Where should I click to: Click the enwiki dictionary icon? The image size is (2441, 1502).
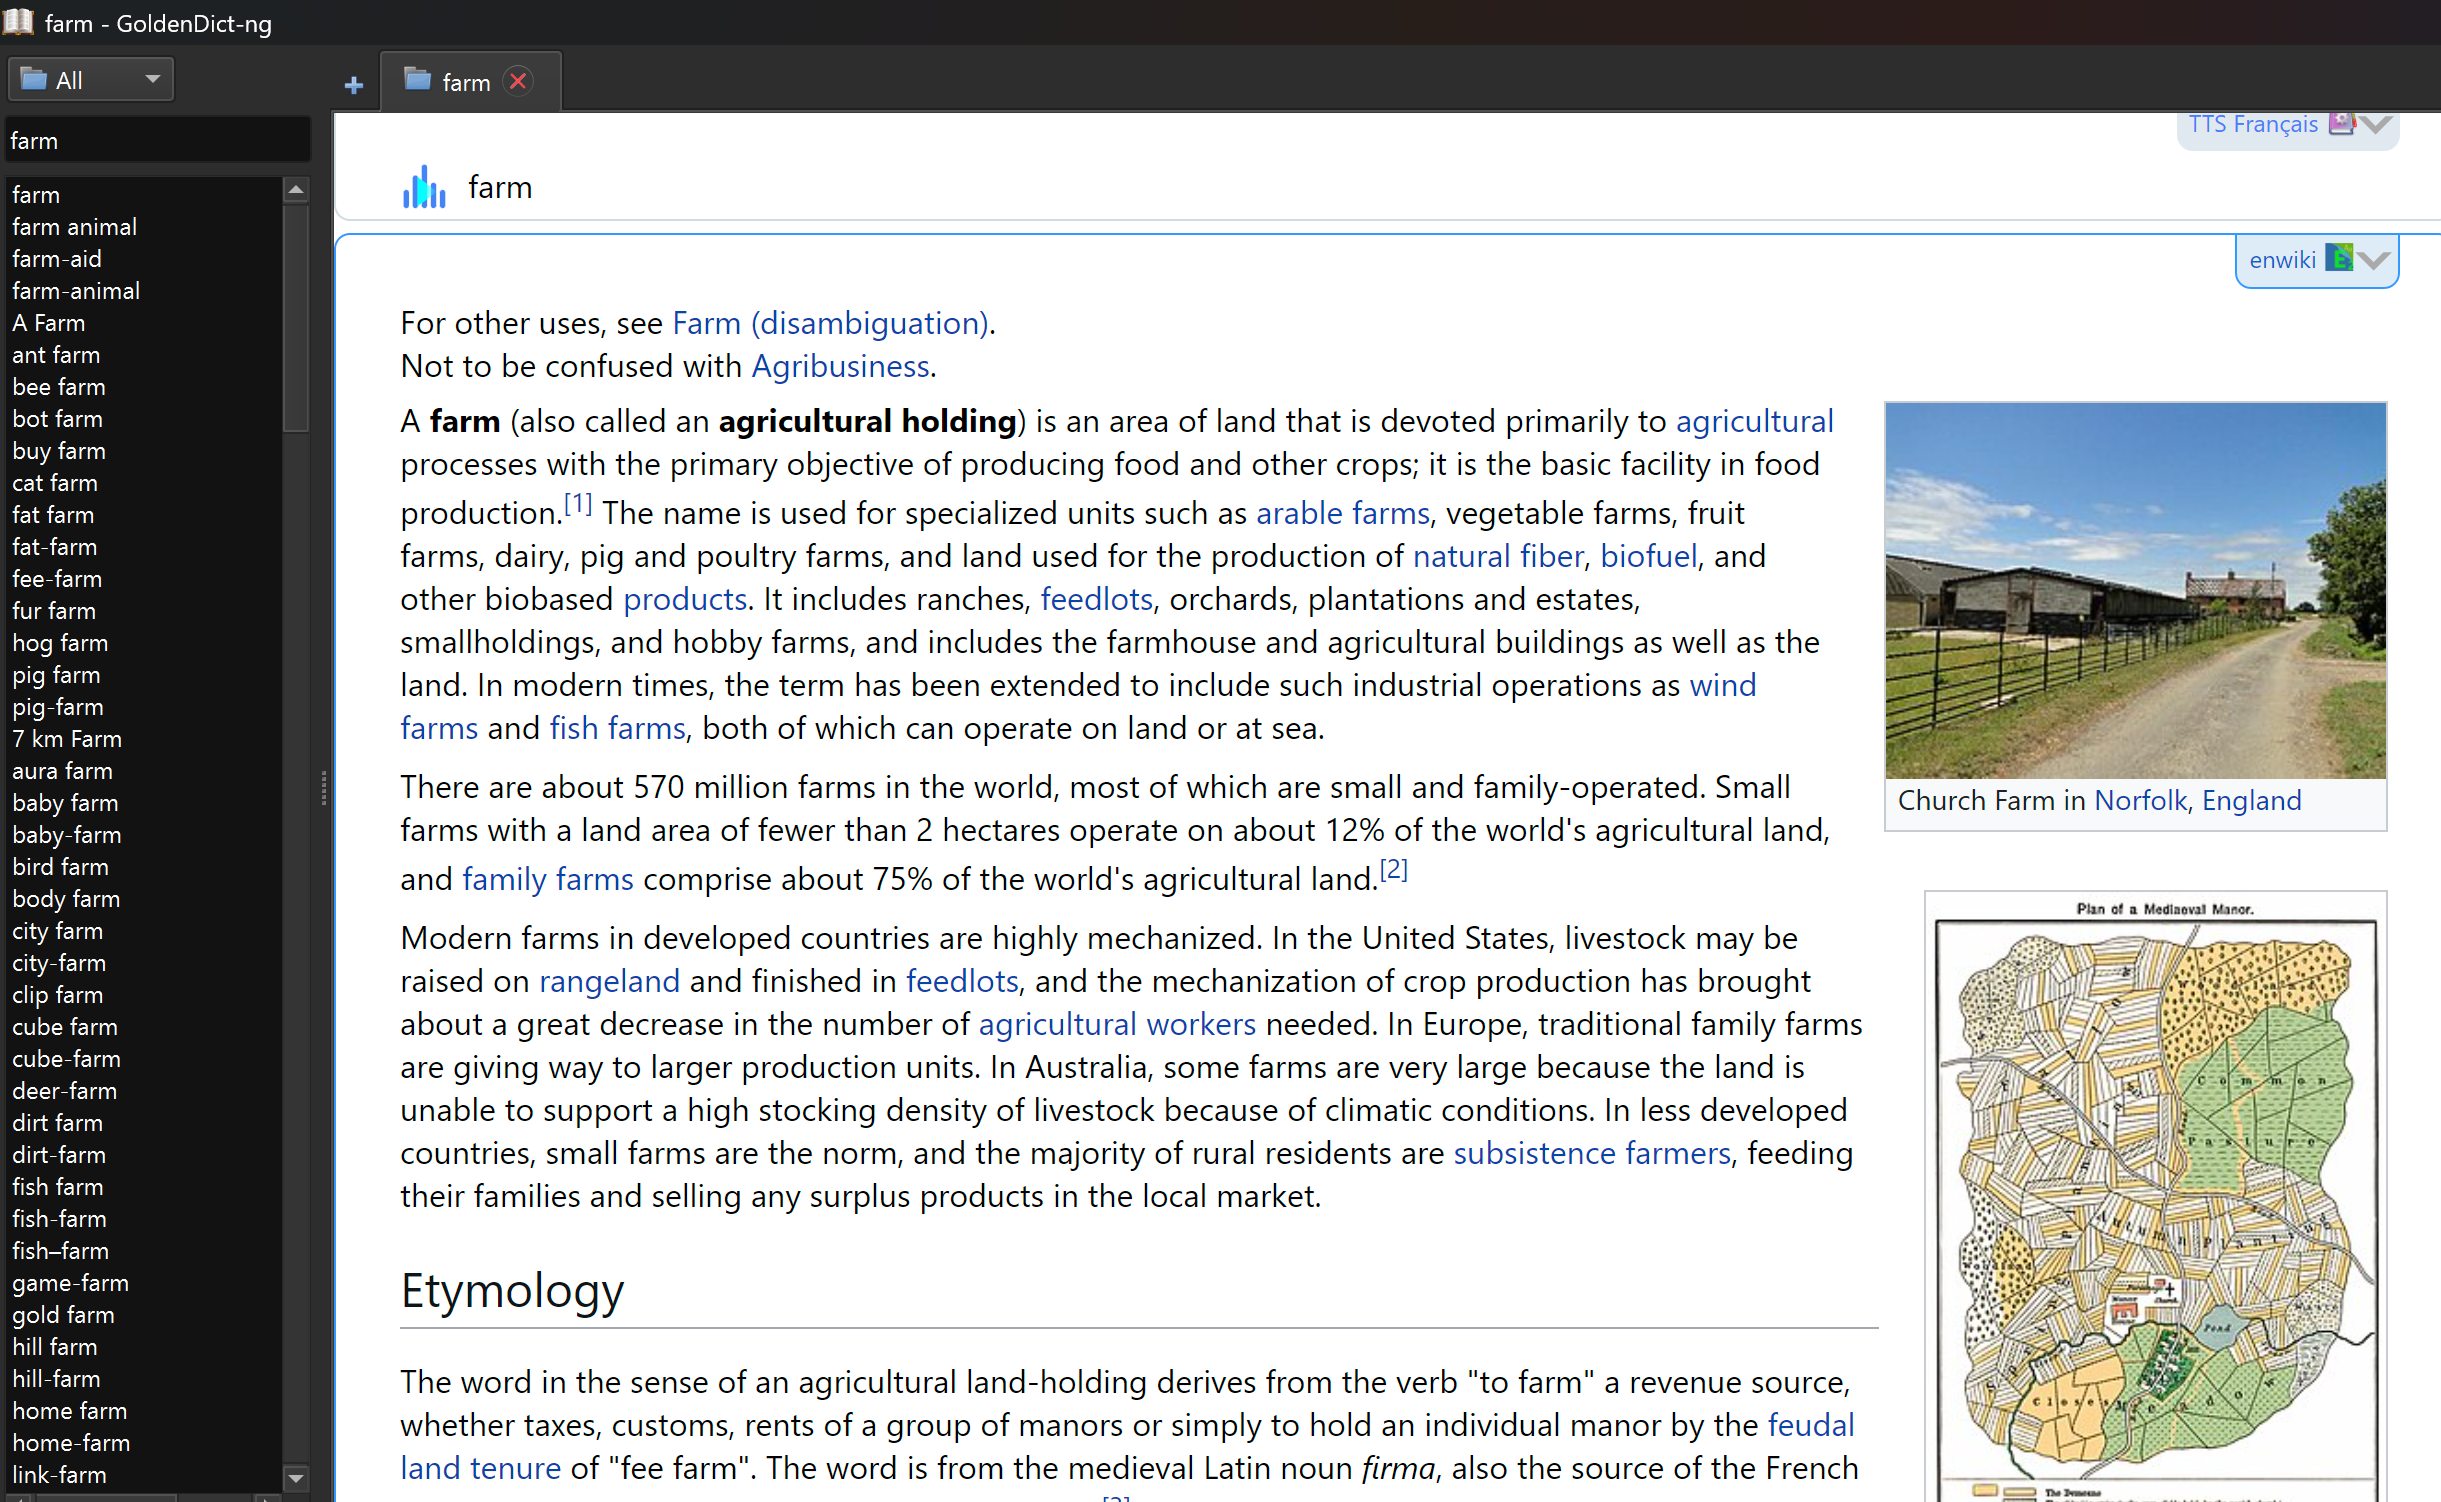2338,259
